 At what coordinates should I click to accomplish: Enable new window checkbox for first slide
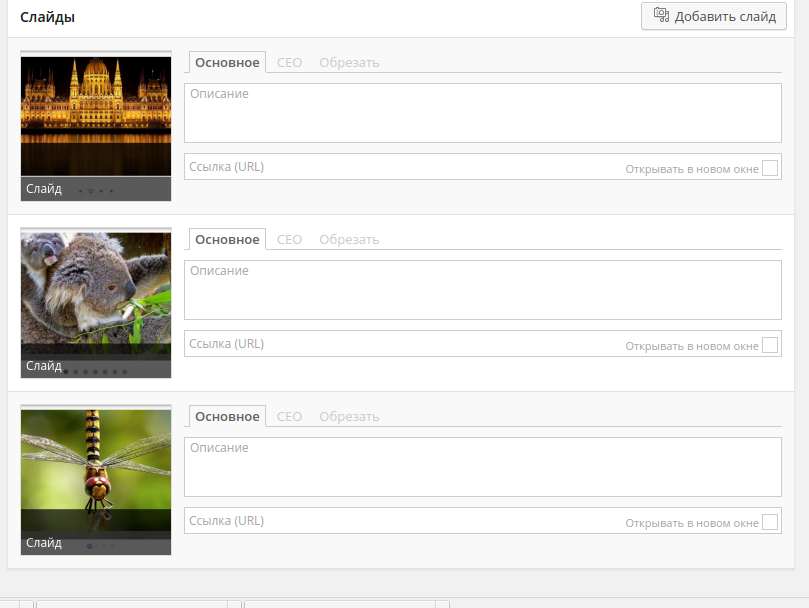(769, 168)
